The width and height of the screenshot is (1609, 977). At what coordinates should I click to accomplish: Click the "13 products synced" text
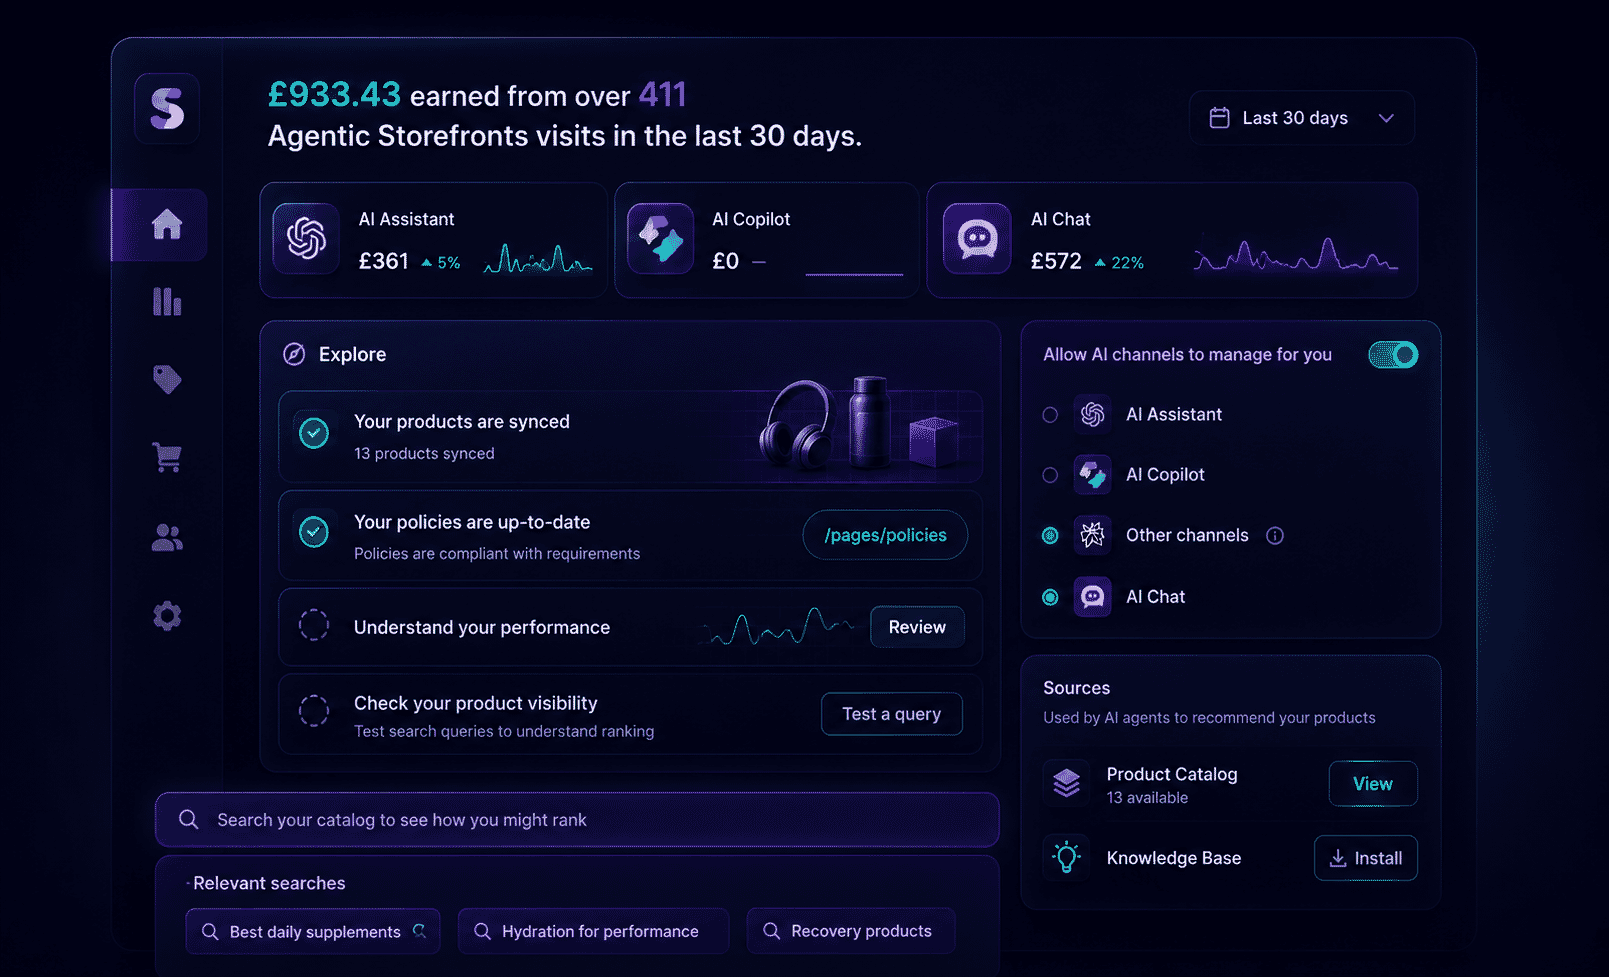coord(424,453)
